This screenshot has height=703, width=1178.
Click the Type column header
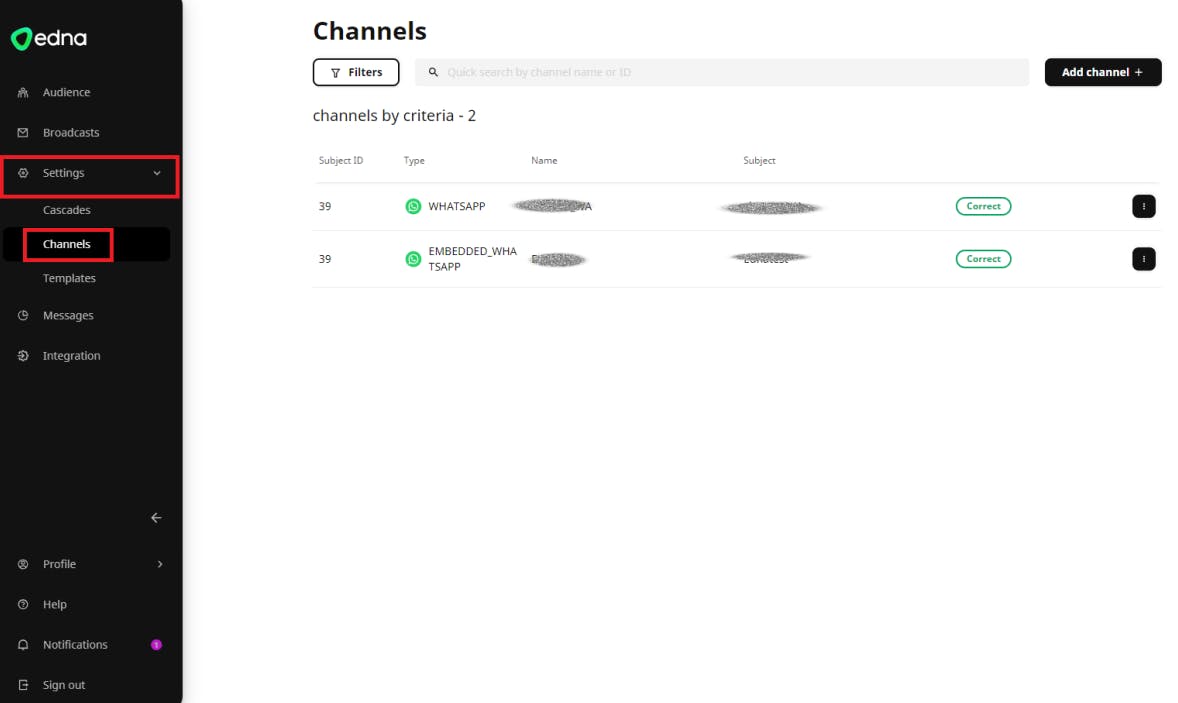(414, 161)
